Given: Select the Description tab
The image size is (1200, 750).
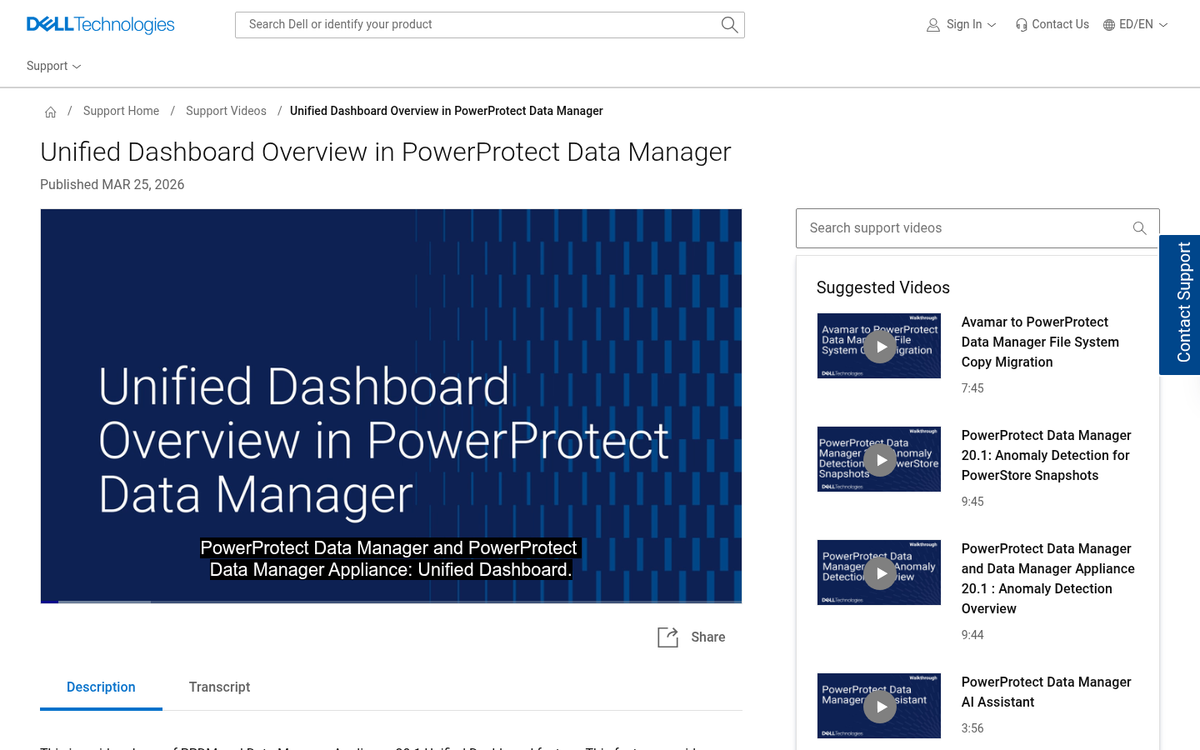Looking at the screenshot, I should [x=101, y=687].
